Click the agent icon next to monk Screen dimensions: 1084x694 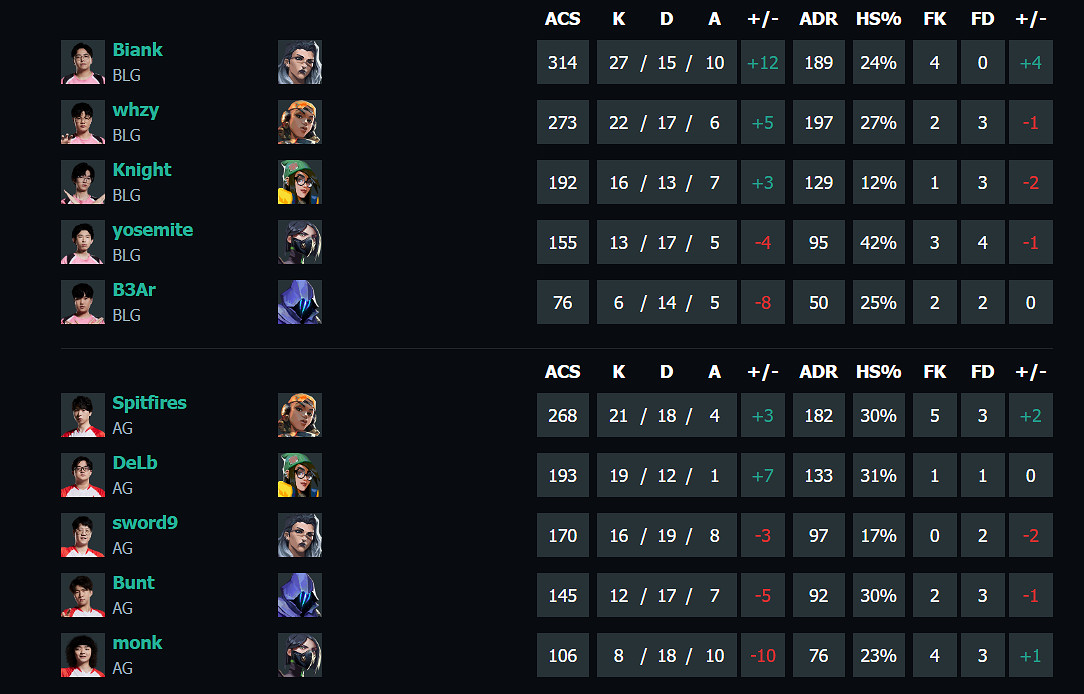coord(299,655)
